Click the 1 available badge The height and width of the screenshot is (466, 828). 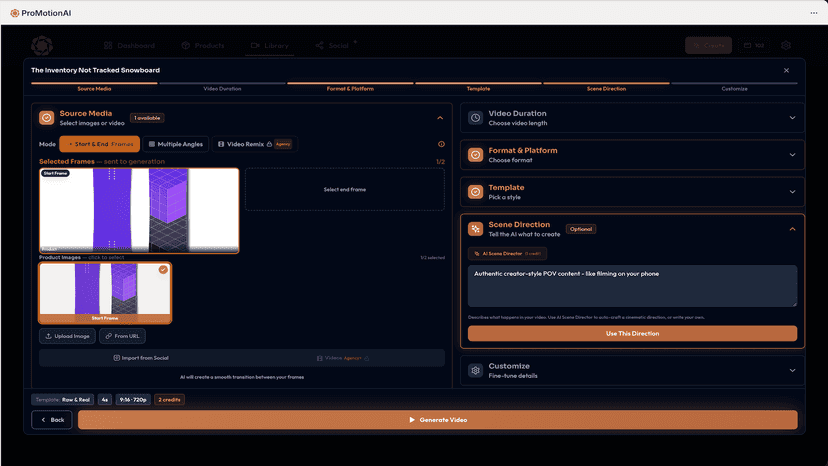(147, 118)
